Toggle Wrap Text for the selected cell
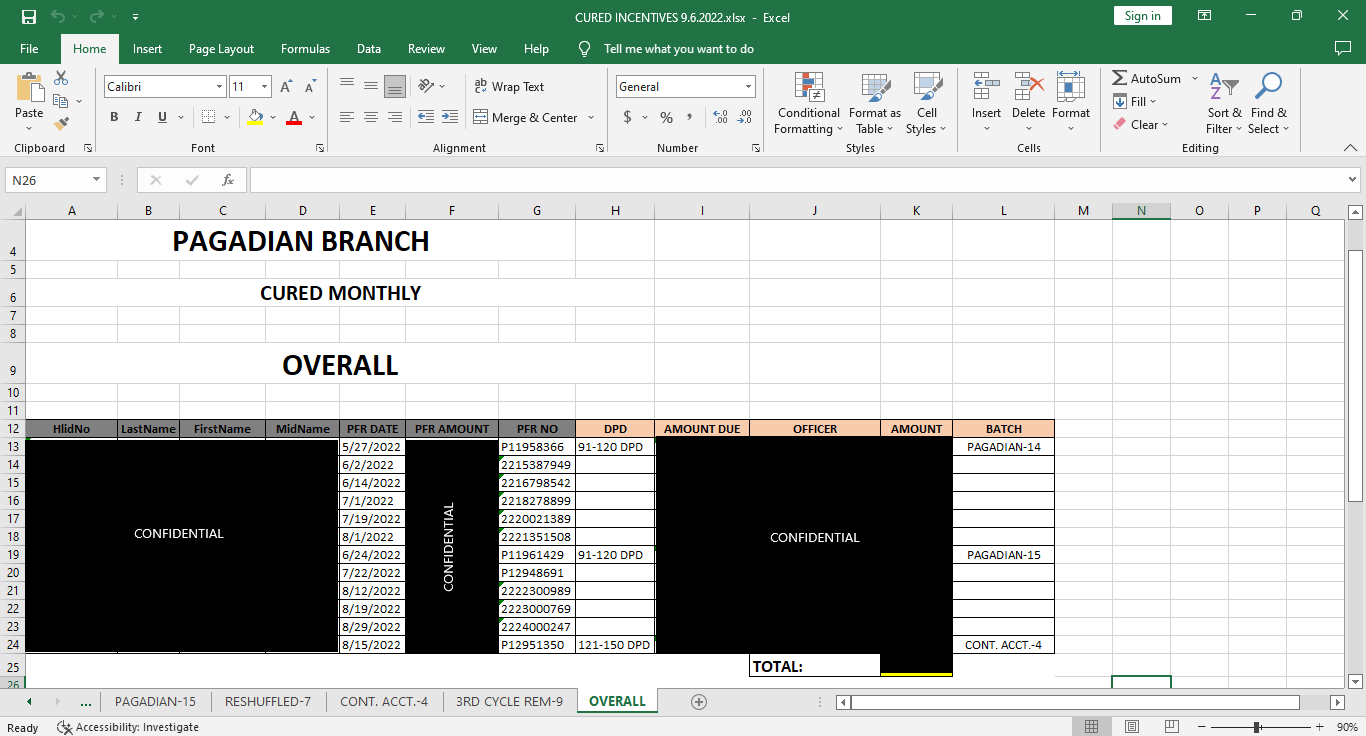The width and height of the screenshot is (1366, 736). (509, 87)
